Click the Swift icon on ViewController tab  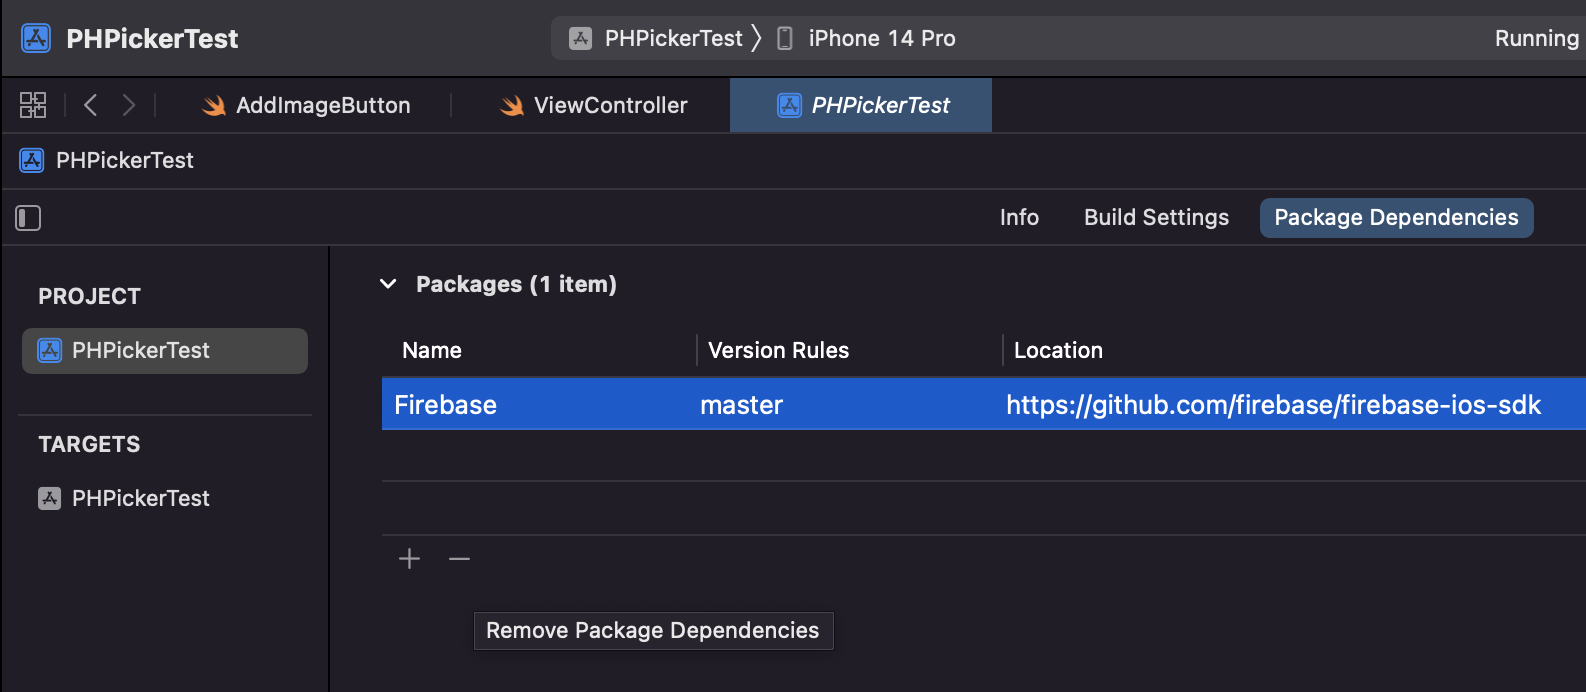point(511,105)
